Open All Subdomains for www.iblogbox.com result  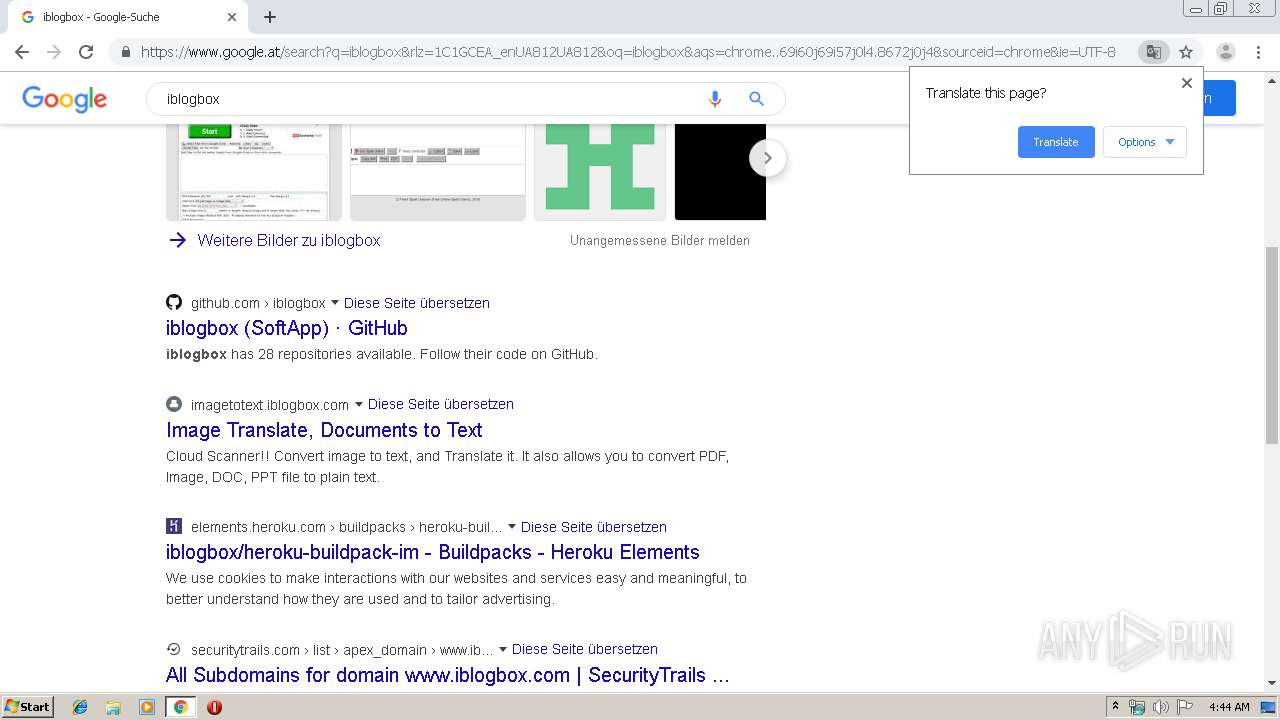[448, 675]
